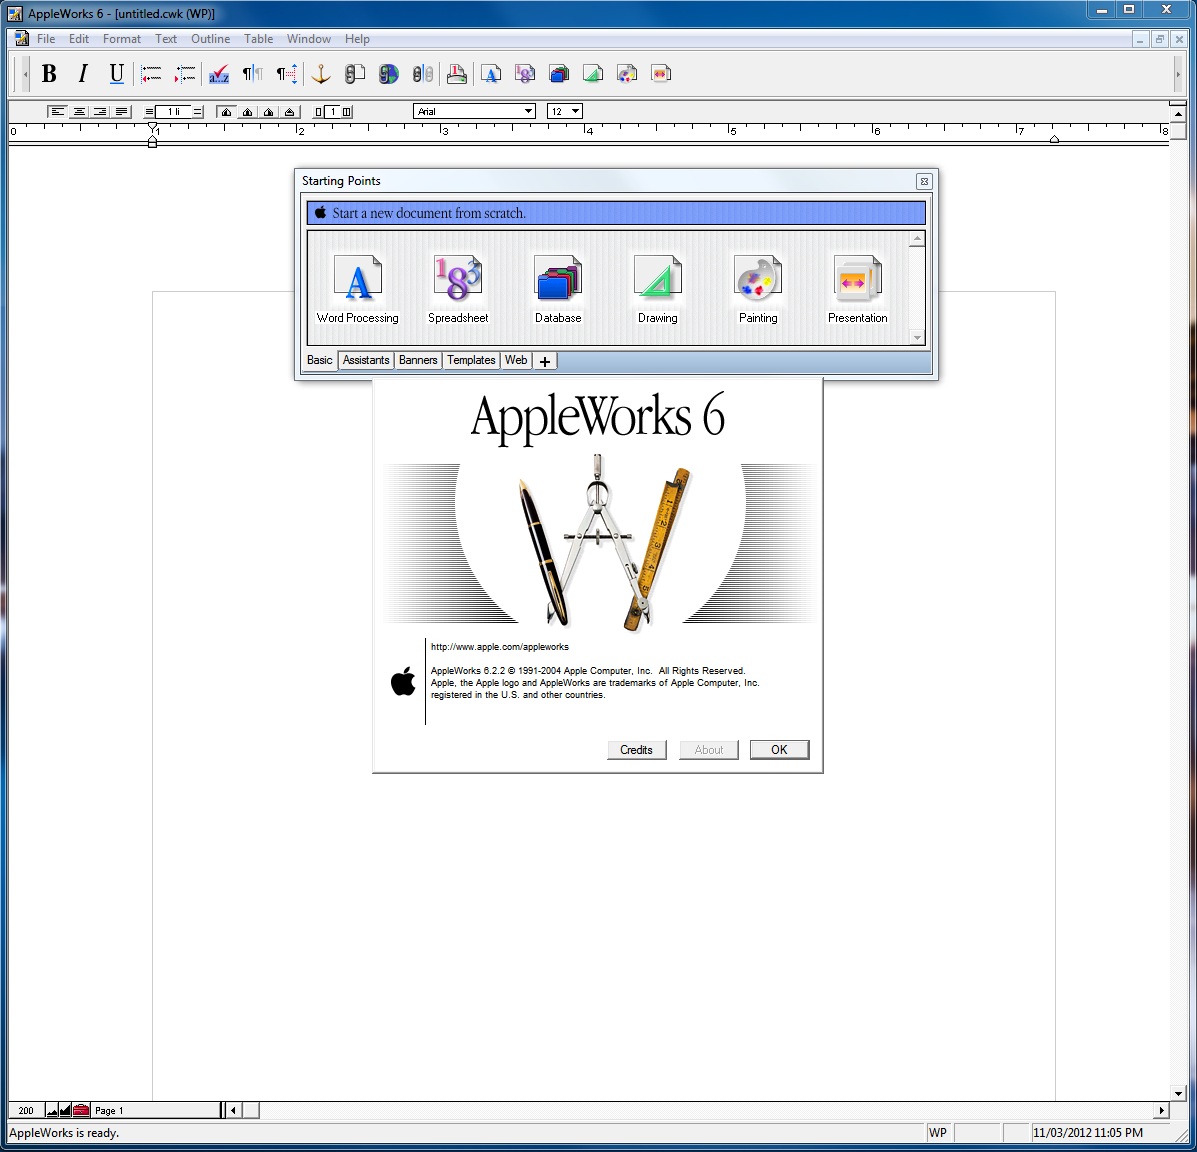Set center text alignment on ruler
Viewport: 1197px width, 1152px height.
click(79, 111)
